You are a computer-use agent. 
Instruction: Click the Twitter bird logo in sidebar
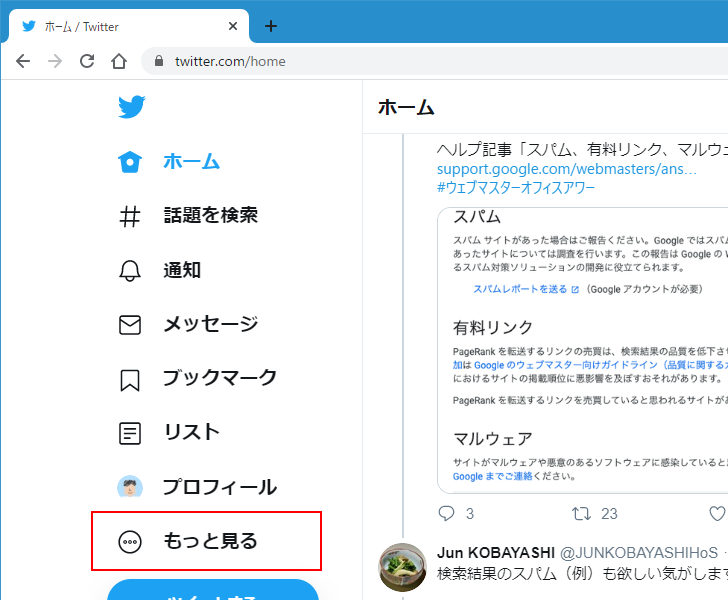click(x=131, y=107)
